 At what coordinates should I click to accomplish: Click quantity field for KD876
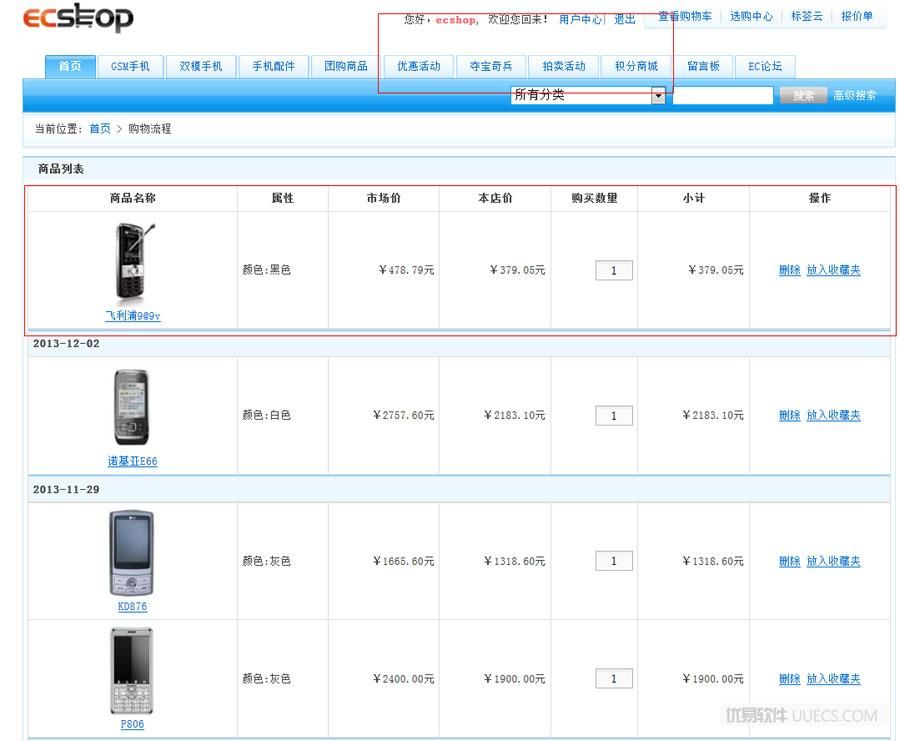[614, 561]
